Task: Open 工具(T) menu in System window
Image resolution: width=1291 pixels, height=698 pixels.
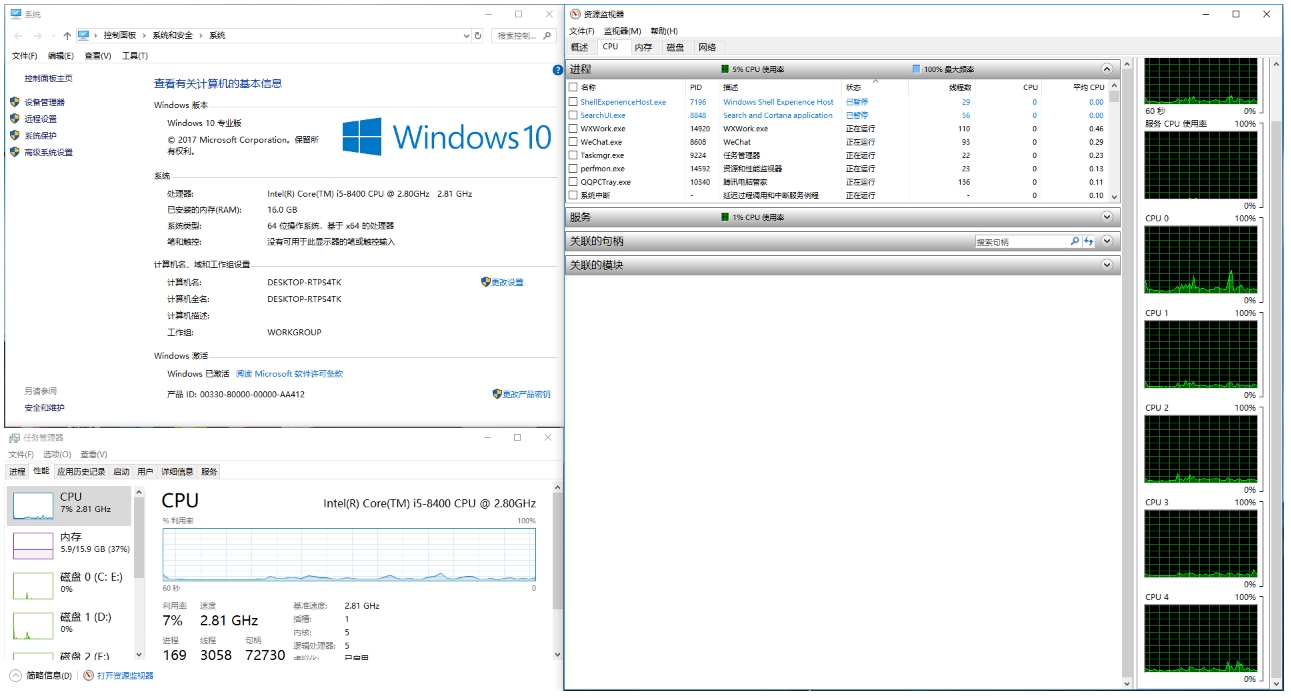Action: pyautogui.click(x=135, y=56)
